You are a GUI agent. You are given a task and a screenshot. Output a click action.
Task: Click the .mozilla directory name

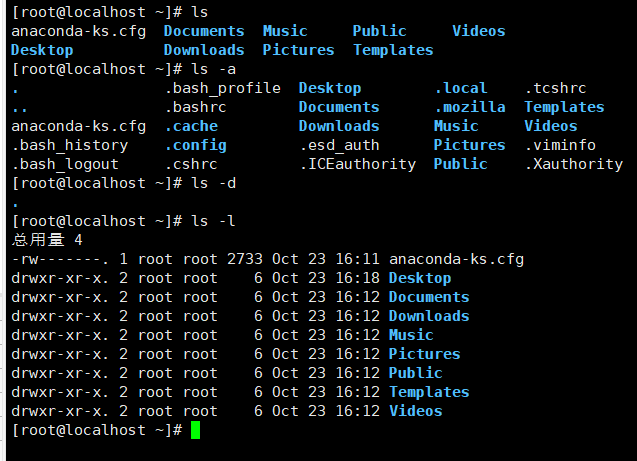tap(470, 107)
